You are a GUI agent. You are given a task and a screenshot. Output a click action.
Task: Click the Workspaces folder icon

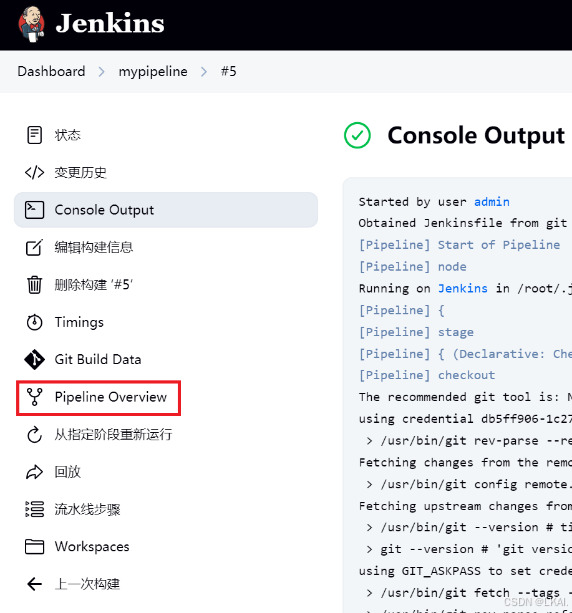pyautogui.click(x=34, y=547)
